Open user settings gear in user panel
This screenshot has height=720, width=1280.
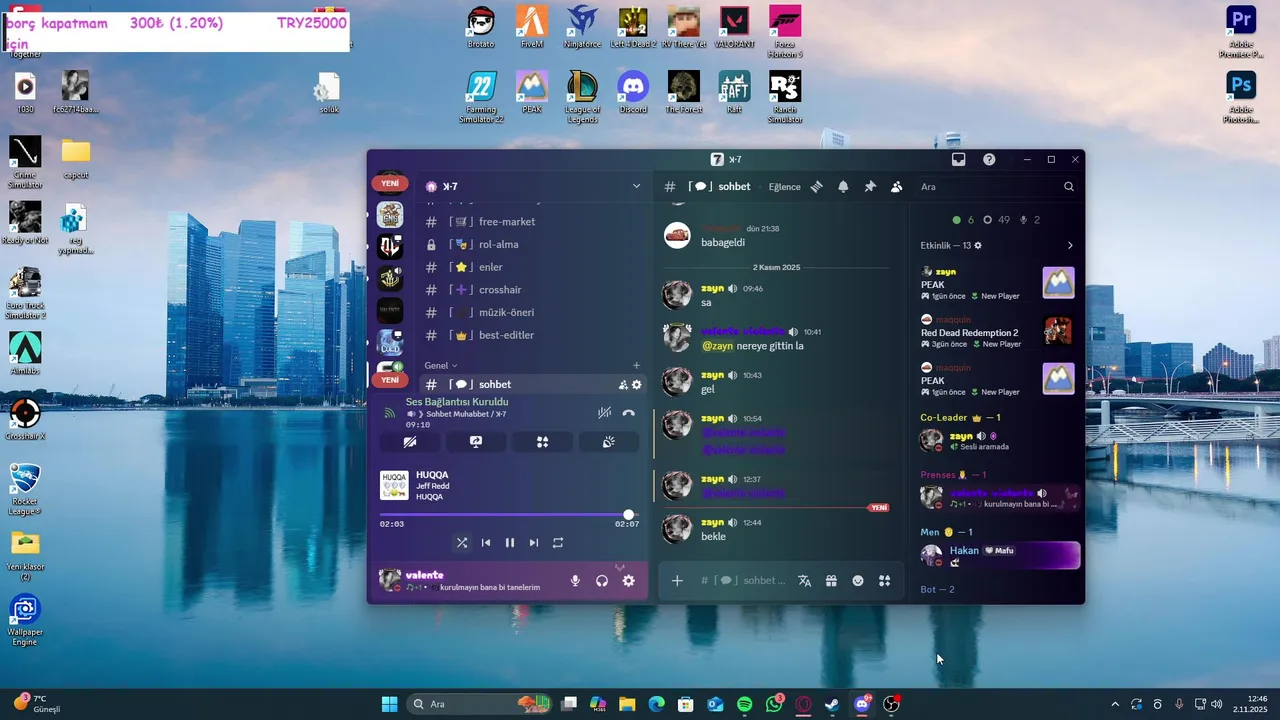point(629,581)
